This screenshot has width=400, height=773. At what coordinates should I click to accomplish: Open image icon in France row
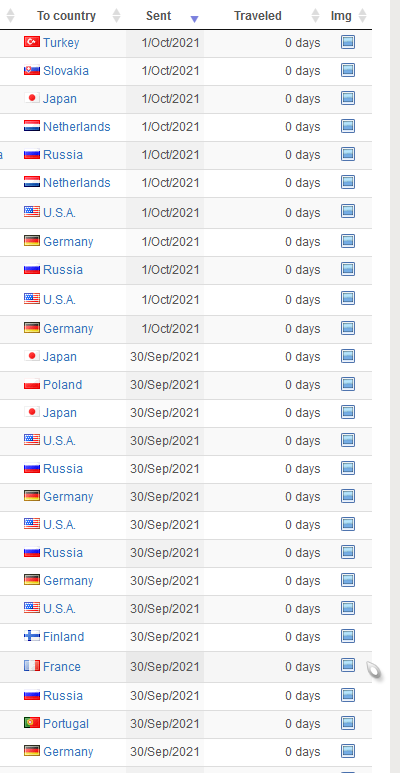click(x=348, y=666)
